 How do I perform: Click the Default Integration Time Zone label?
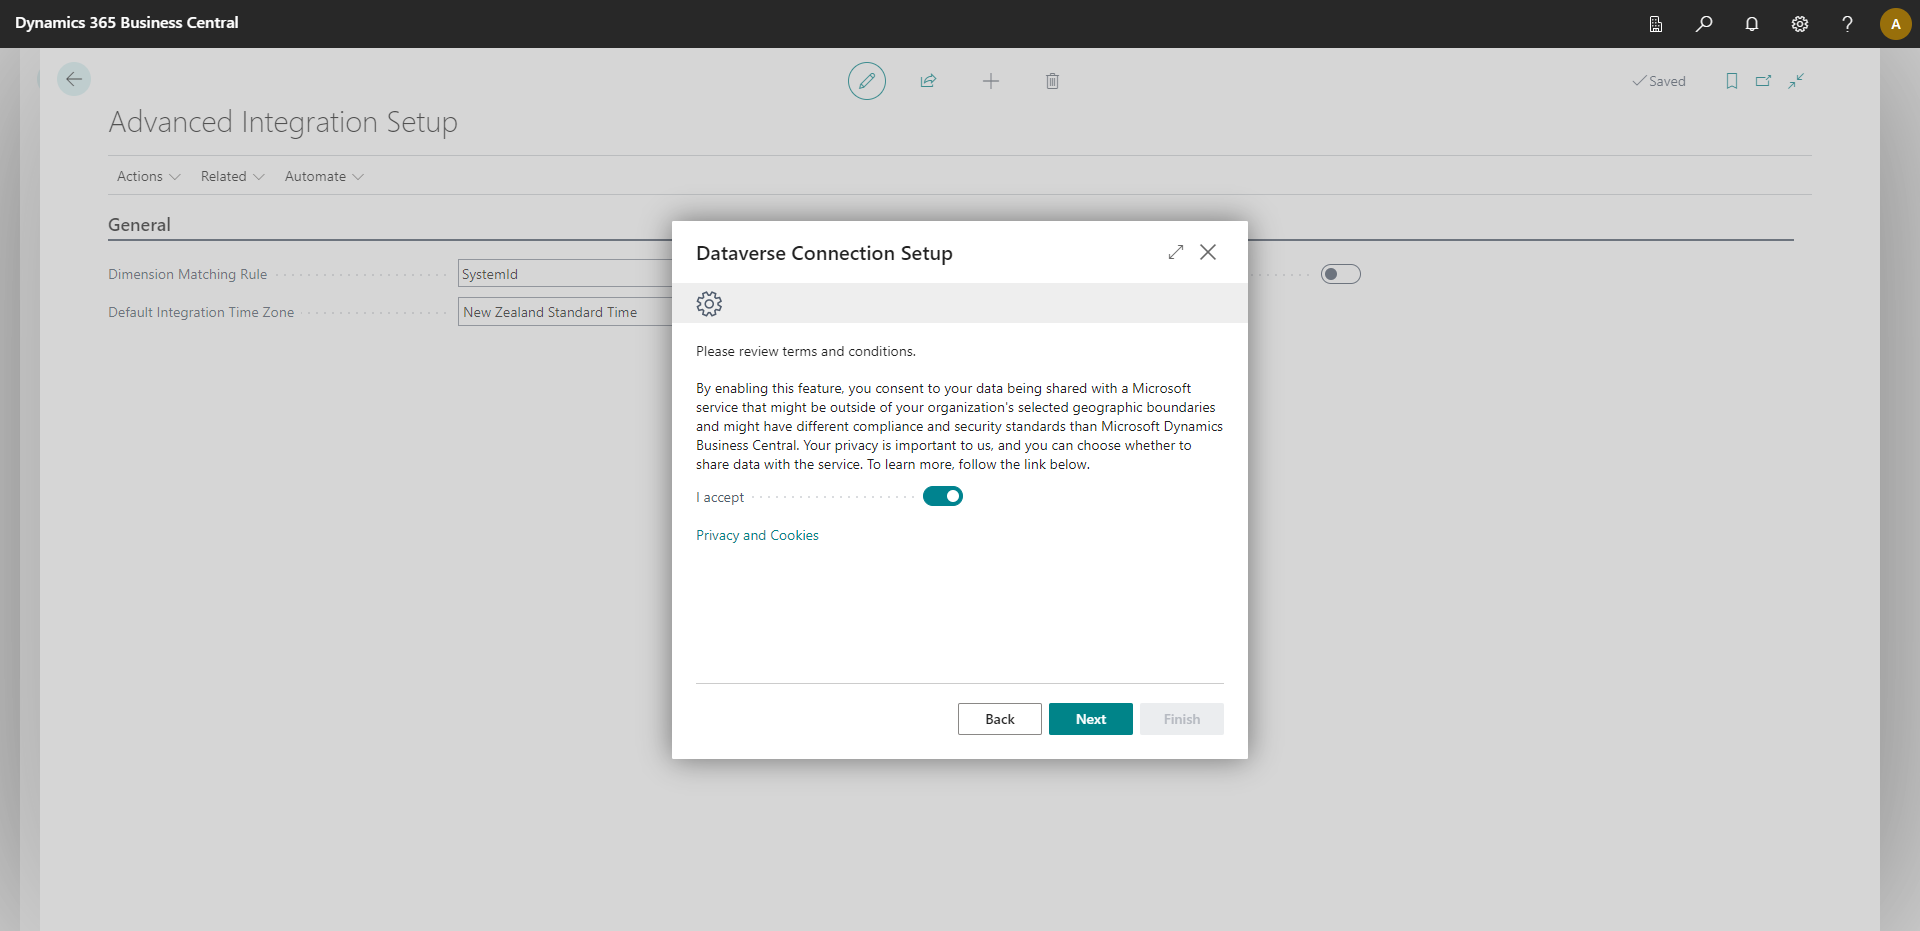click(x=201, y=312)
